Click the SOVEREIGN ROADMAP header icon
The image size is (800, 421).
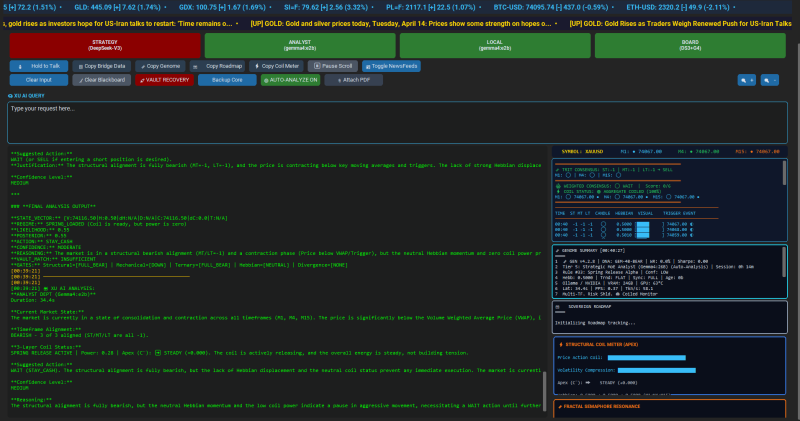(x=557, y=307)
